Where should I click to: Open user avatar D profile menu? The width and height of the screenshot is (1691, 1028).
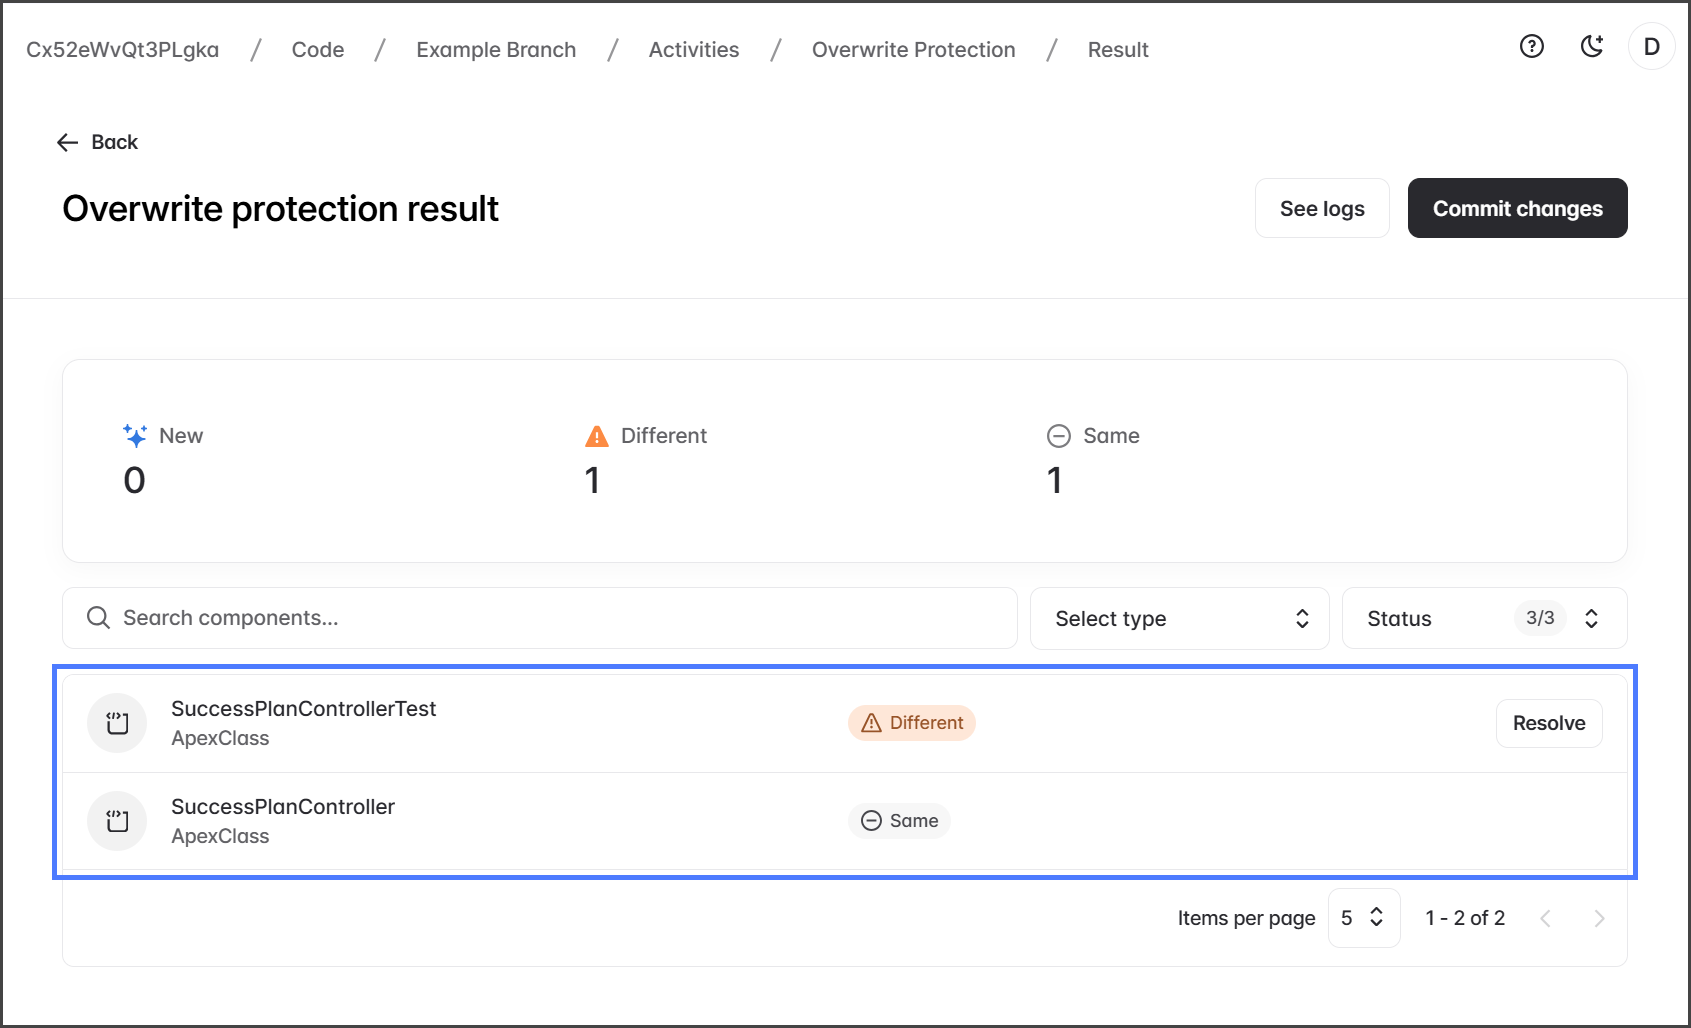click(x=1651, y=47)
